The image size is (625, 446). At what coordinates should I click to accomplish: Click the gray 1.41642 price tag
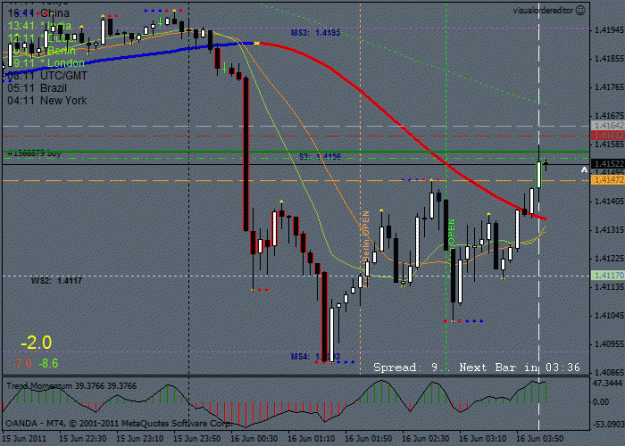coord(608,126)
